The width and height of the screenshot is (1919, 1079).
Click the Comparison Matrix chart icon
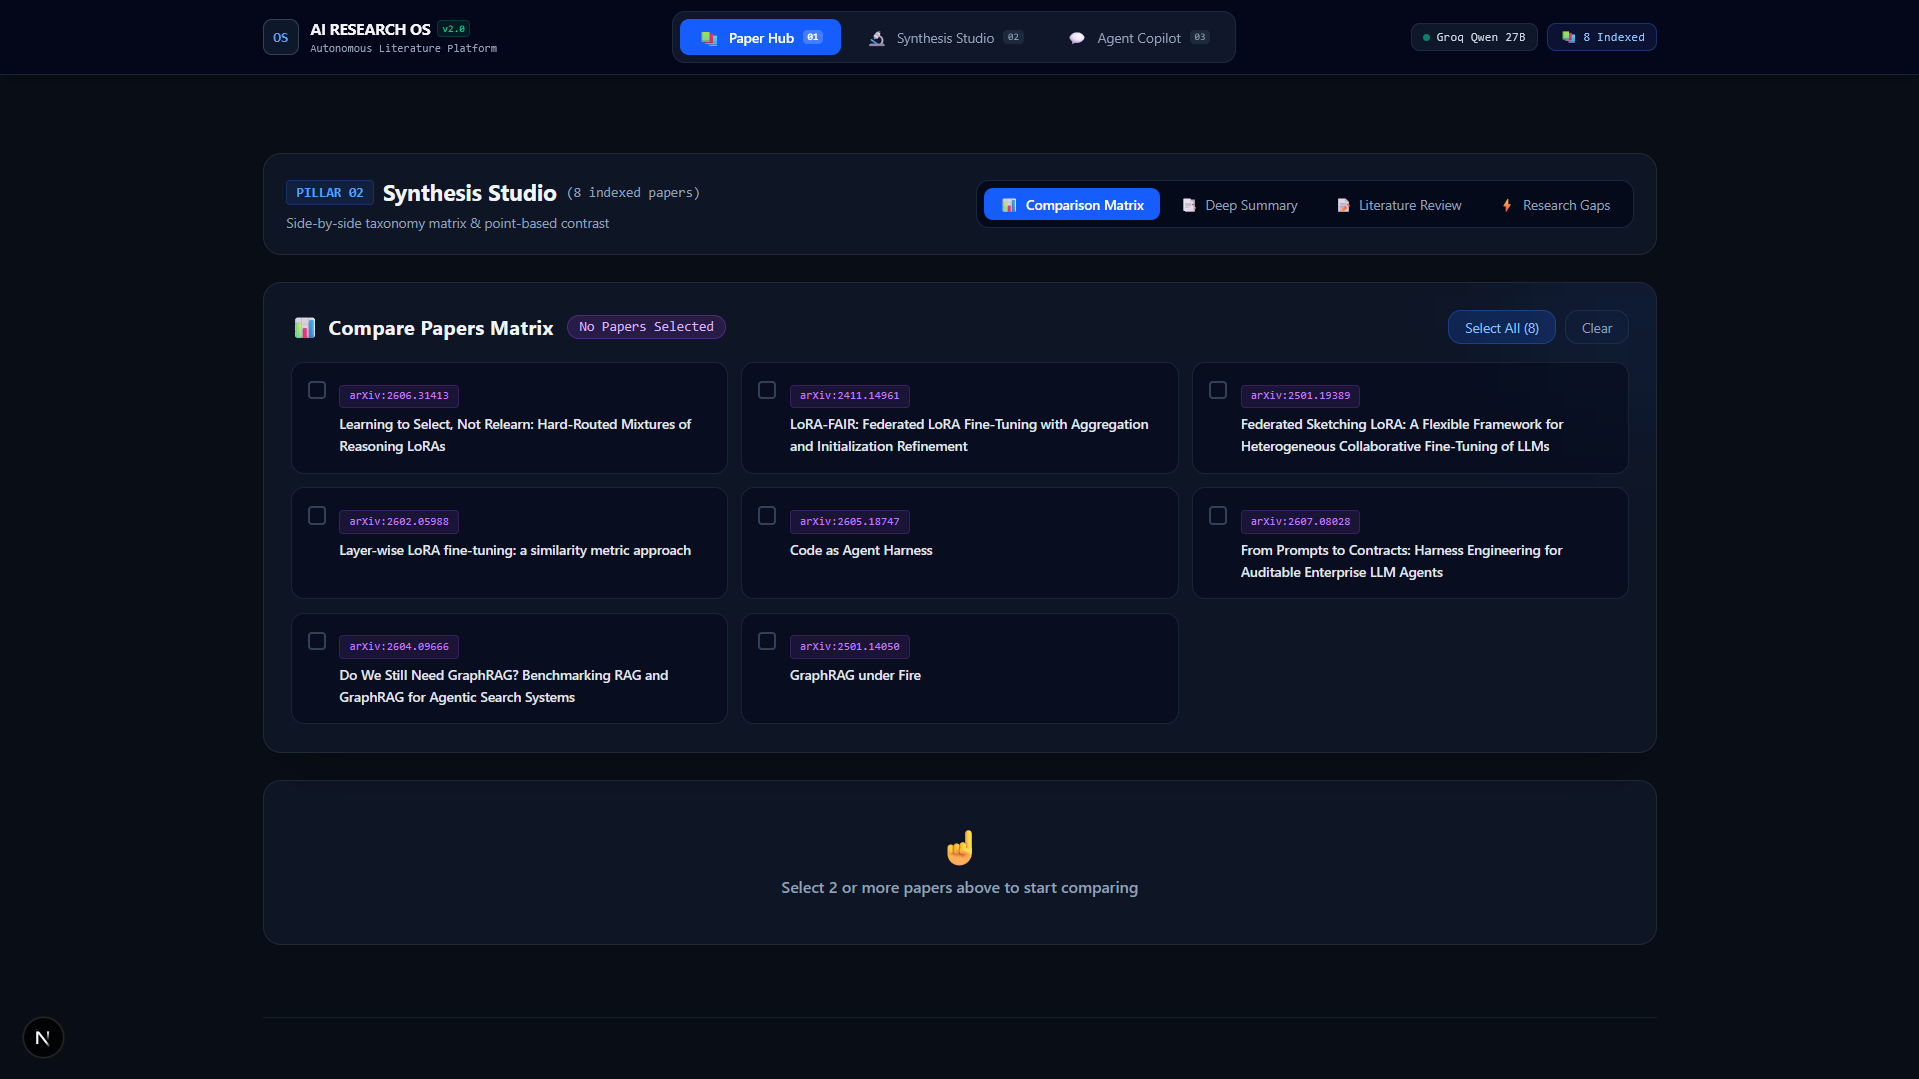(x=1009, y=205)
